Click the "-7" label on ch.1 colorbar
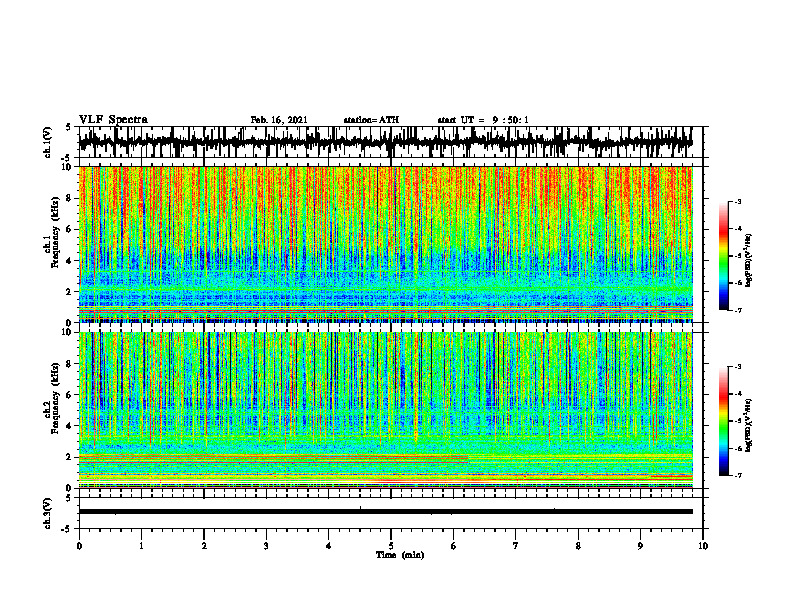792x612 pixels. point(737,311)
